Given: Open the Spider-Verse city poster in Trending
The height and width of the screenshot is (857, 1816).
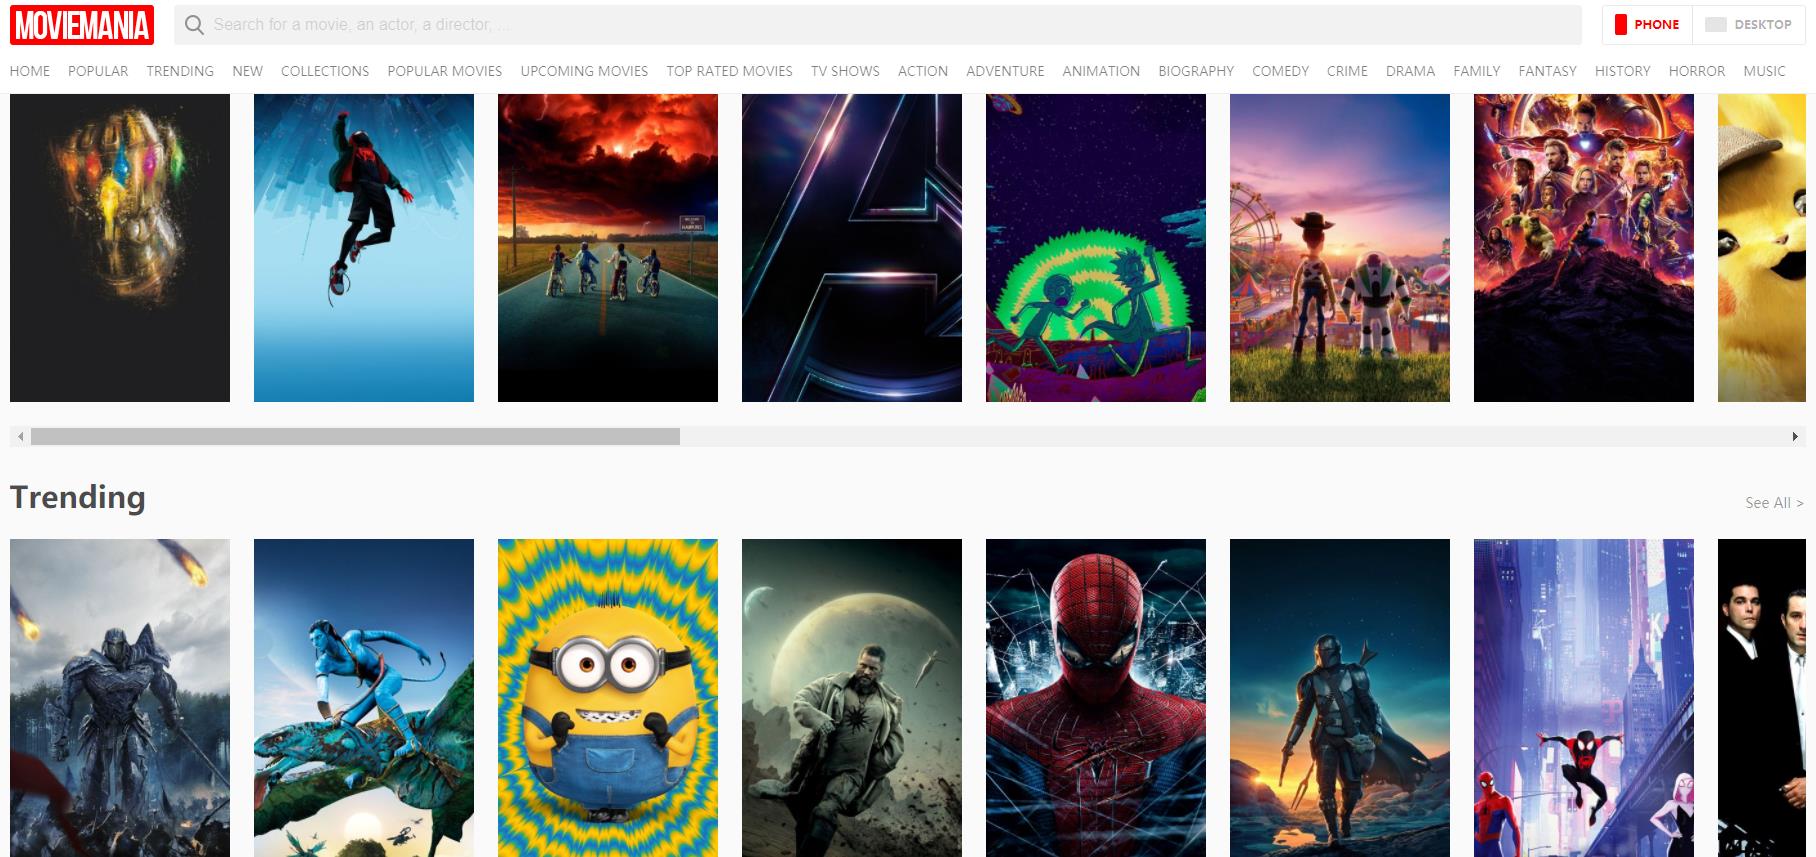Looking at the screenshot, I should coord(1584,698).
